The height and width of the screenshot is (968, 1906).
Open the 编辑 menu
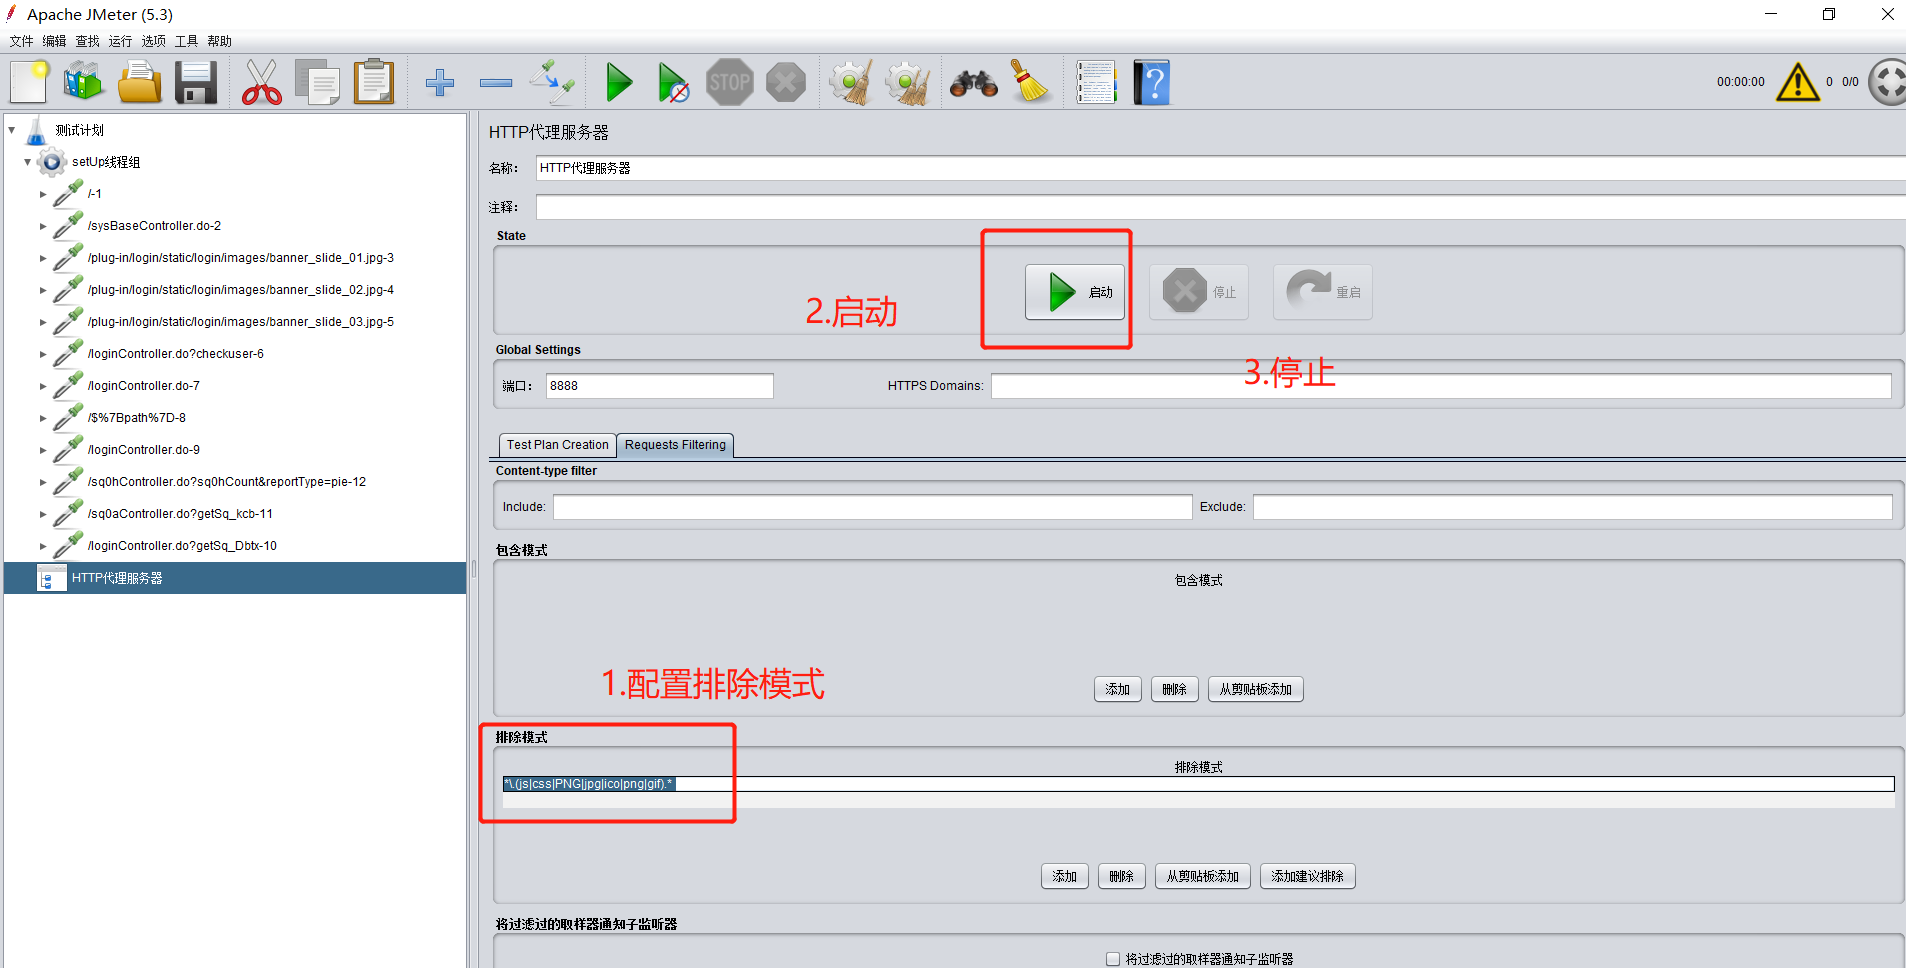pos(54,41)
